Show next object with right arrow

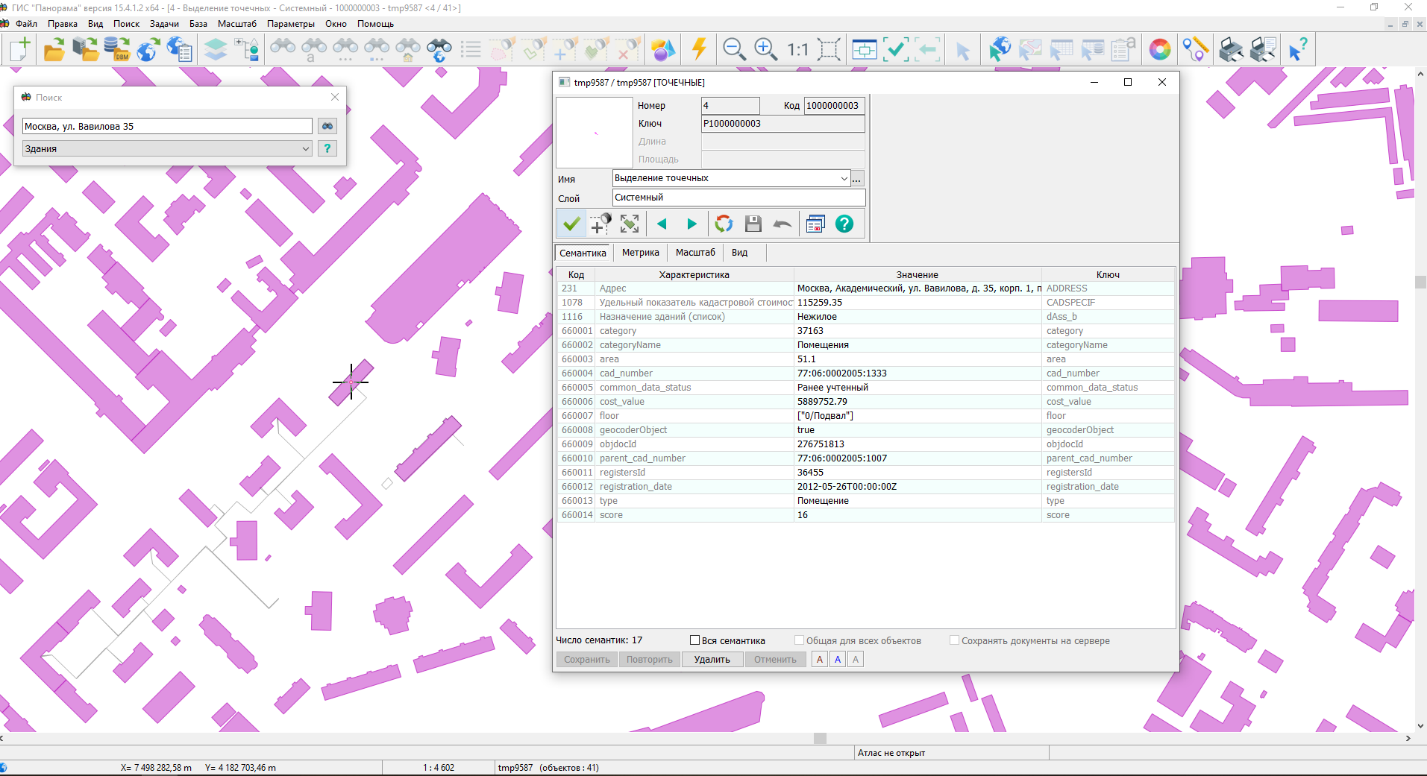pyautogui.click(x=691, y=224)
